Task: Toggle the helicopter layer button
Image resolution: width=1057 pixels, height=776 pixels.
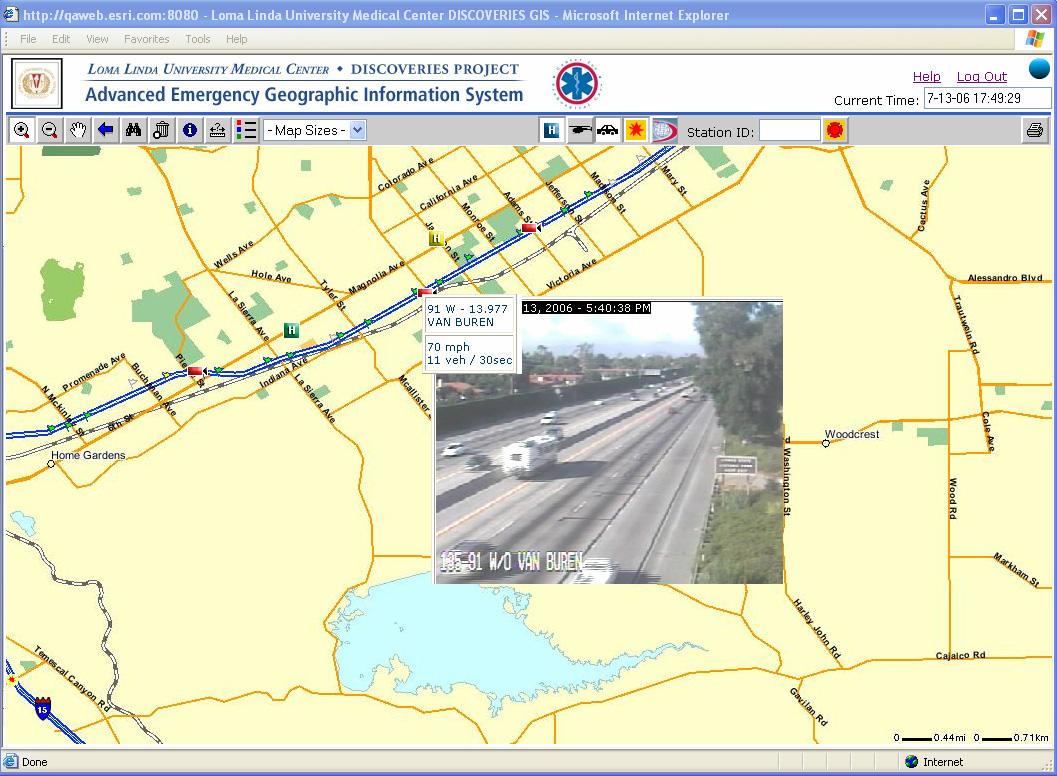Action: (579, 130)
